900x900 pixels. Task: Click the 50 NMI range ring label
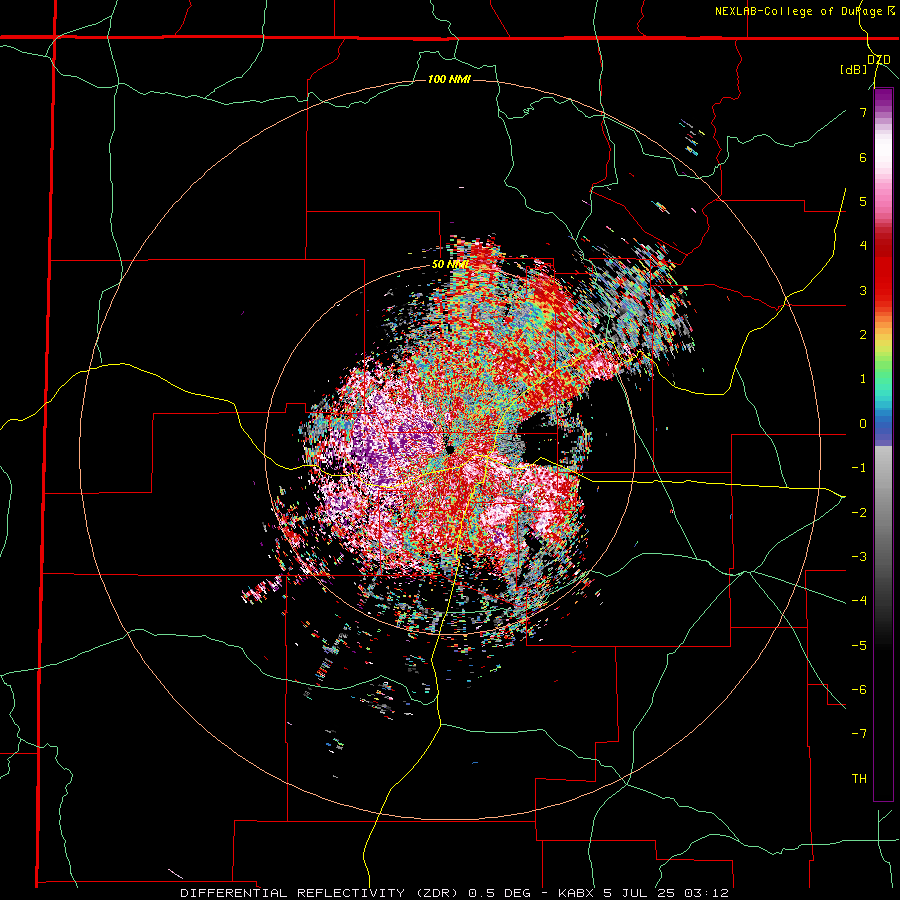449,265
